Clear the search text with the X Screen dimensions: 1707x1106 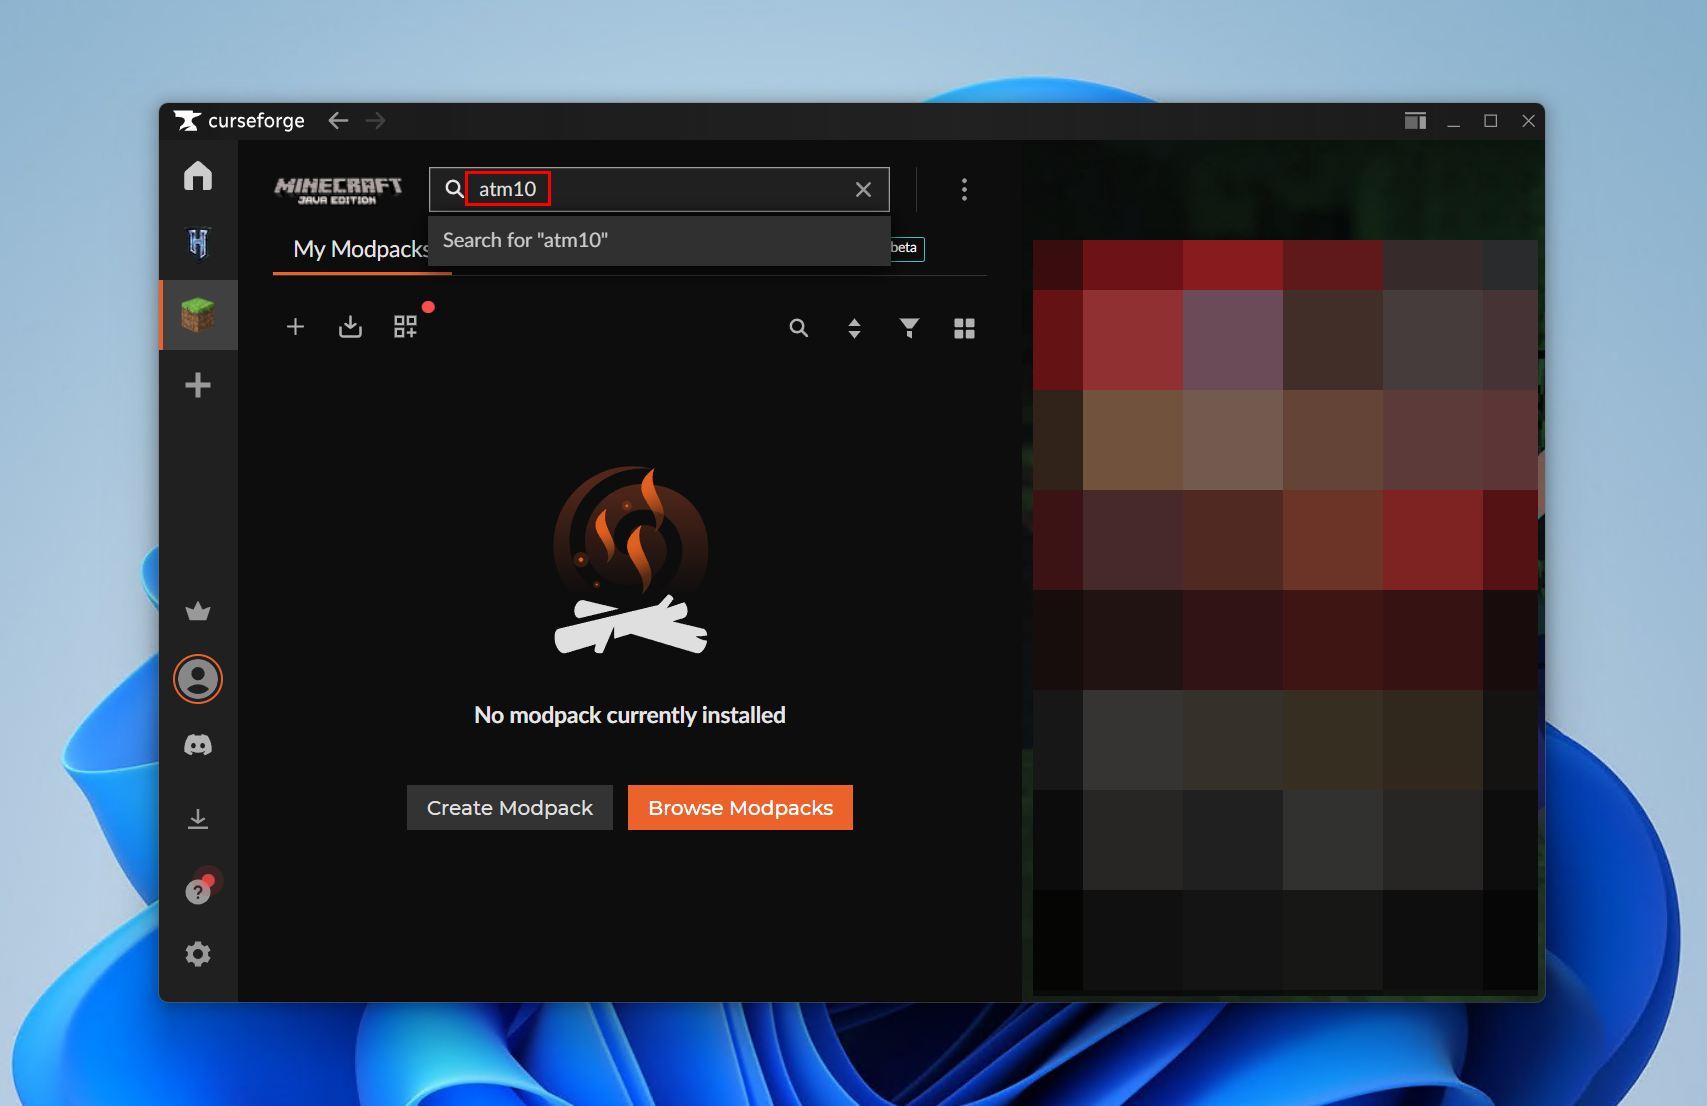click(864, 189)
